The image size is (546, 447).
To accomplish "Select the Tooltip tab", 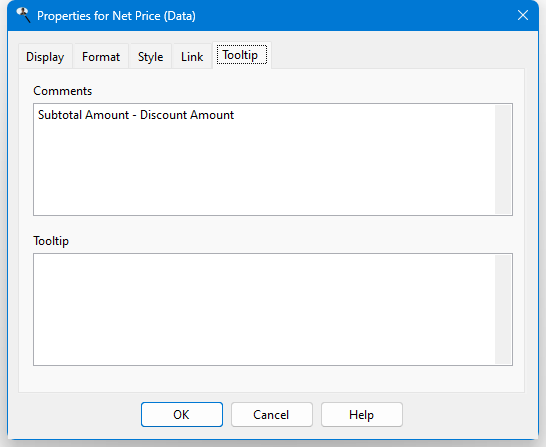I will (x=242, y=55).
